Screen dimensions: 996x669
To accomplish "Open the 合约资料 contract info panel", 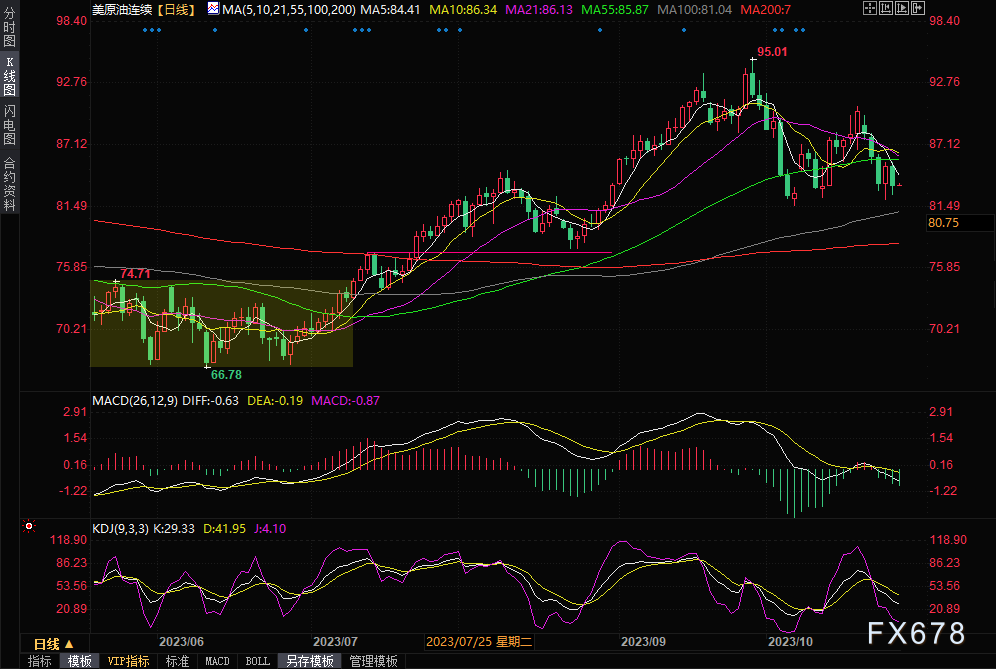I will tap(9, 183).
